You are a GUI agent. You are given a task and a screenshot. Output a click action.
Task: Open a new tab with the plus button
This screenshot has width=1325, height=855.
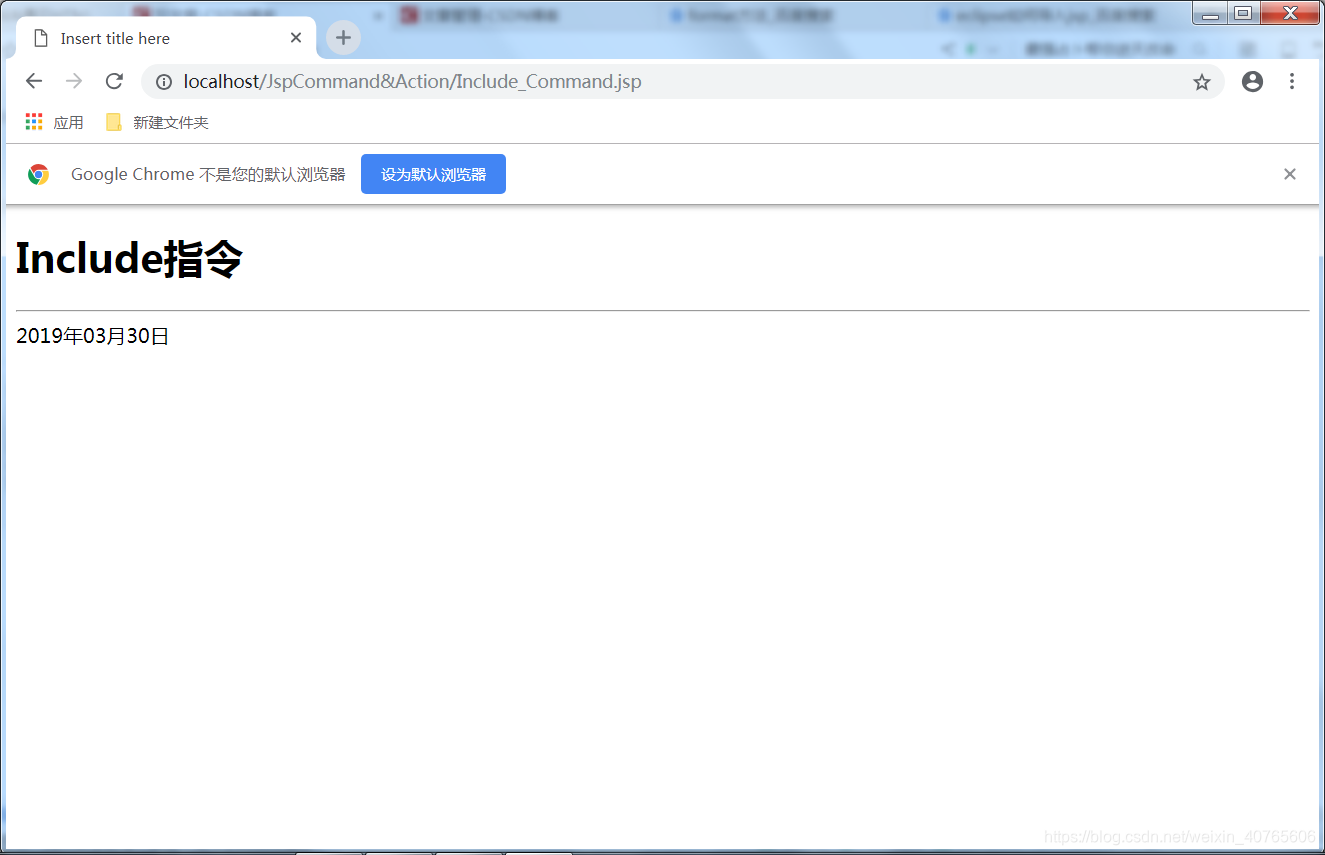343,38
